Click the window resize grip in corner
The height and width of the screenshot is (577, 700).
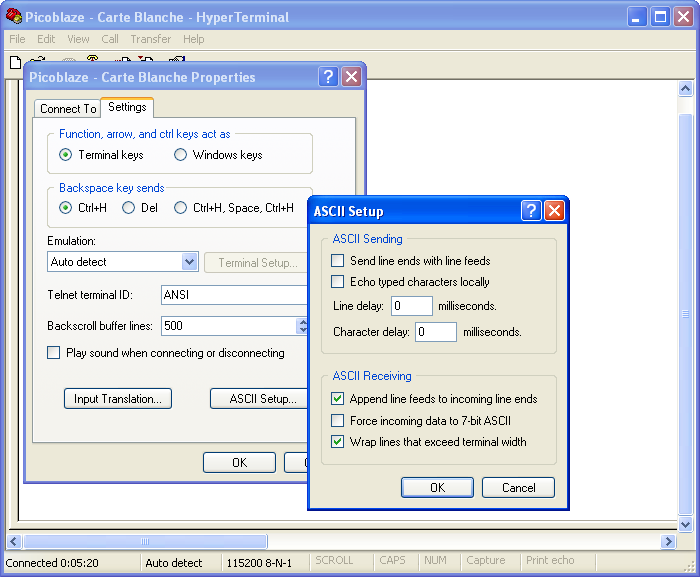689,566
